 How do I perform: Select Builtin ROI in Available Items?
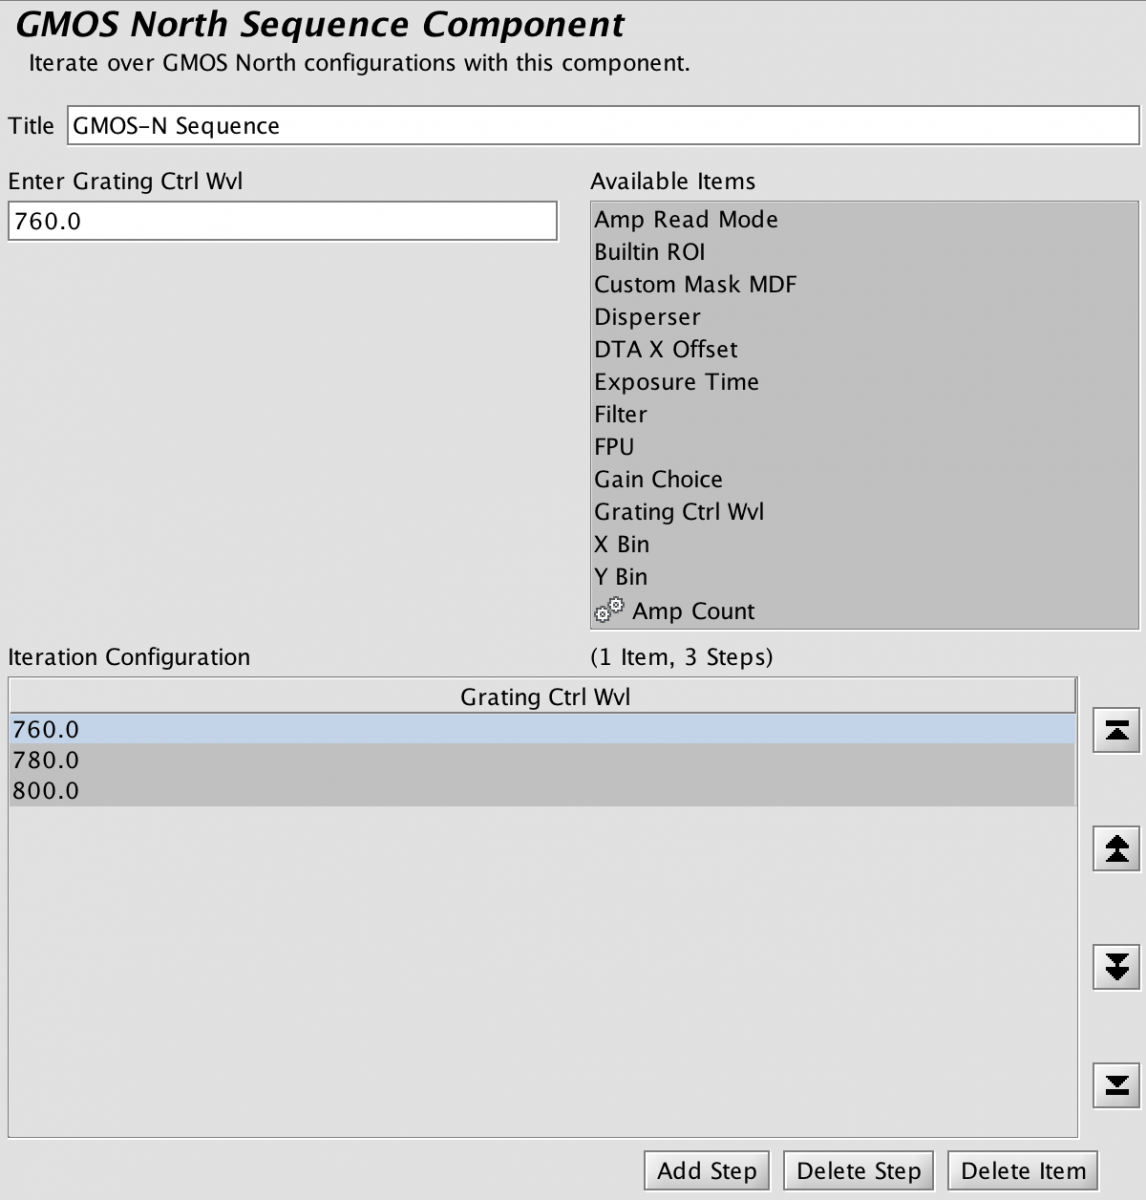864,252
